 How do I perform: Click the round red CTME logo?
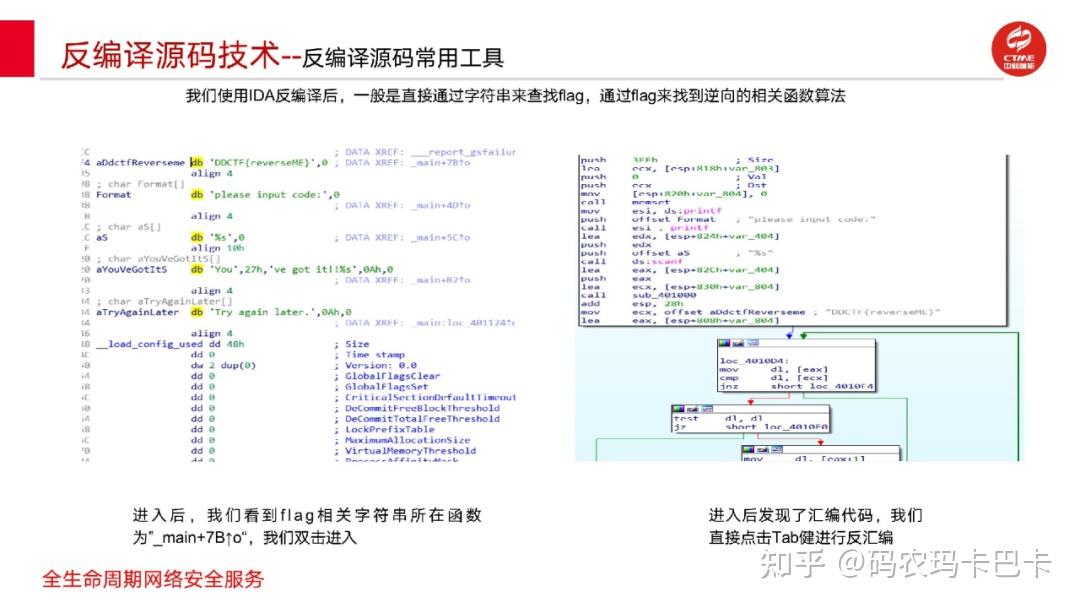click(1018, 49)
